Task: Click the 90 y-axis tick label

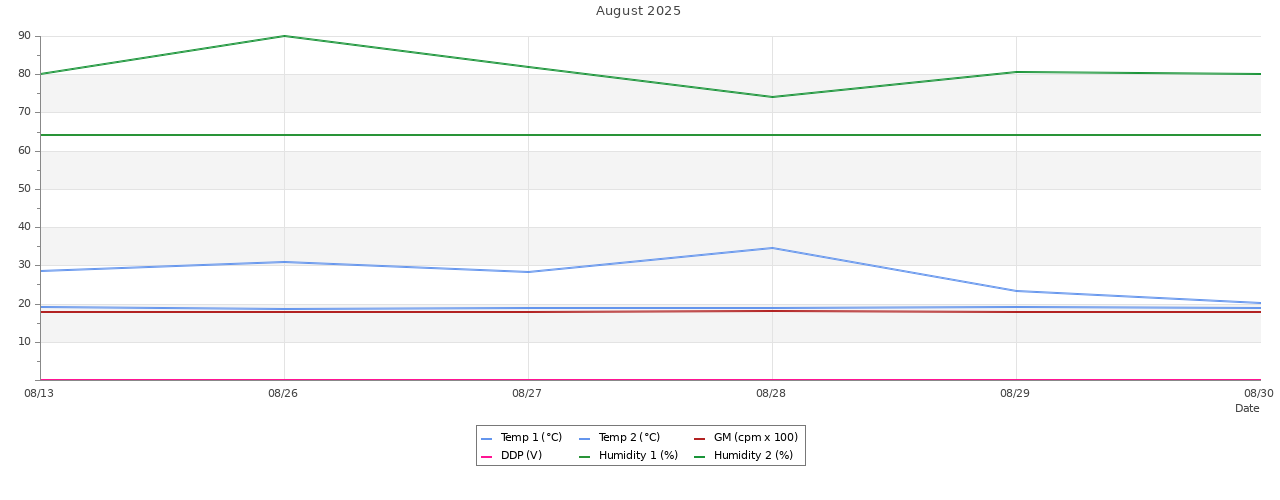Action: point(24,36)
